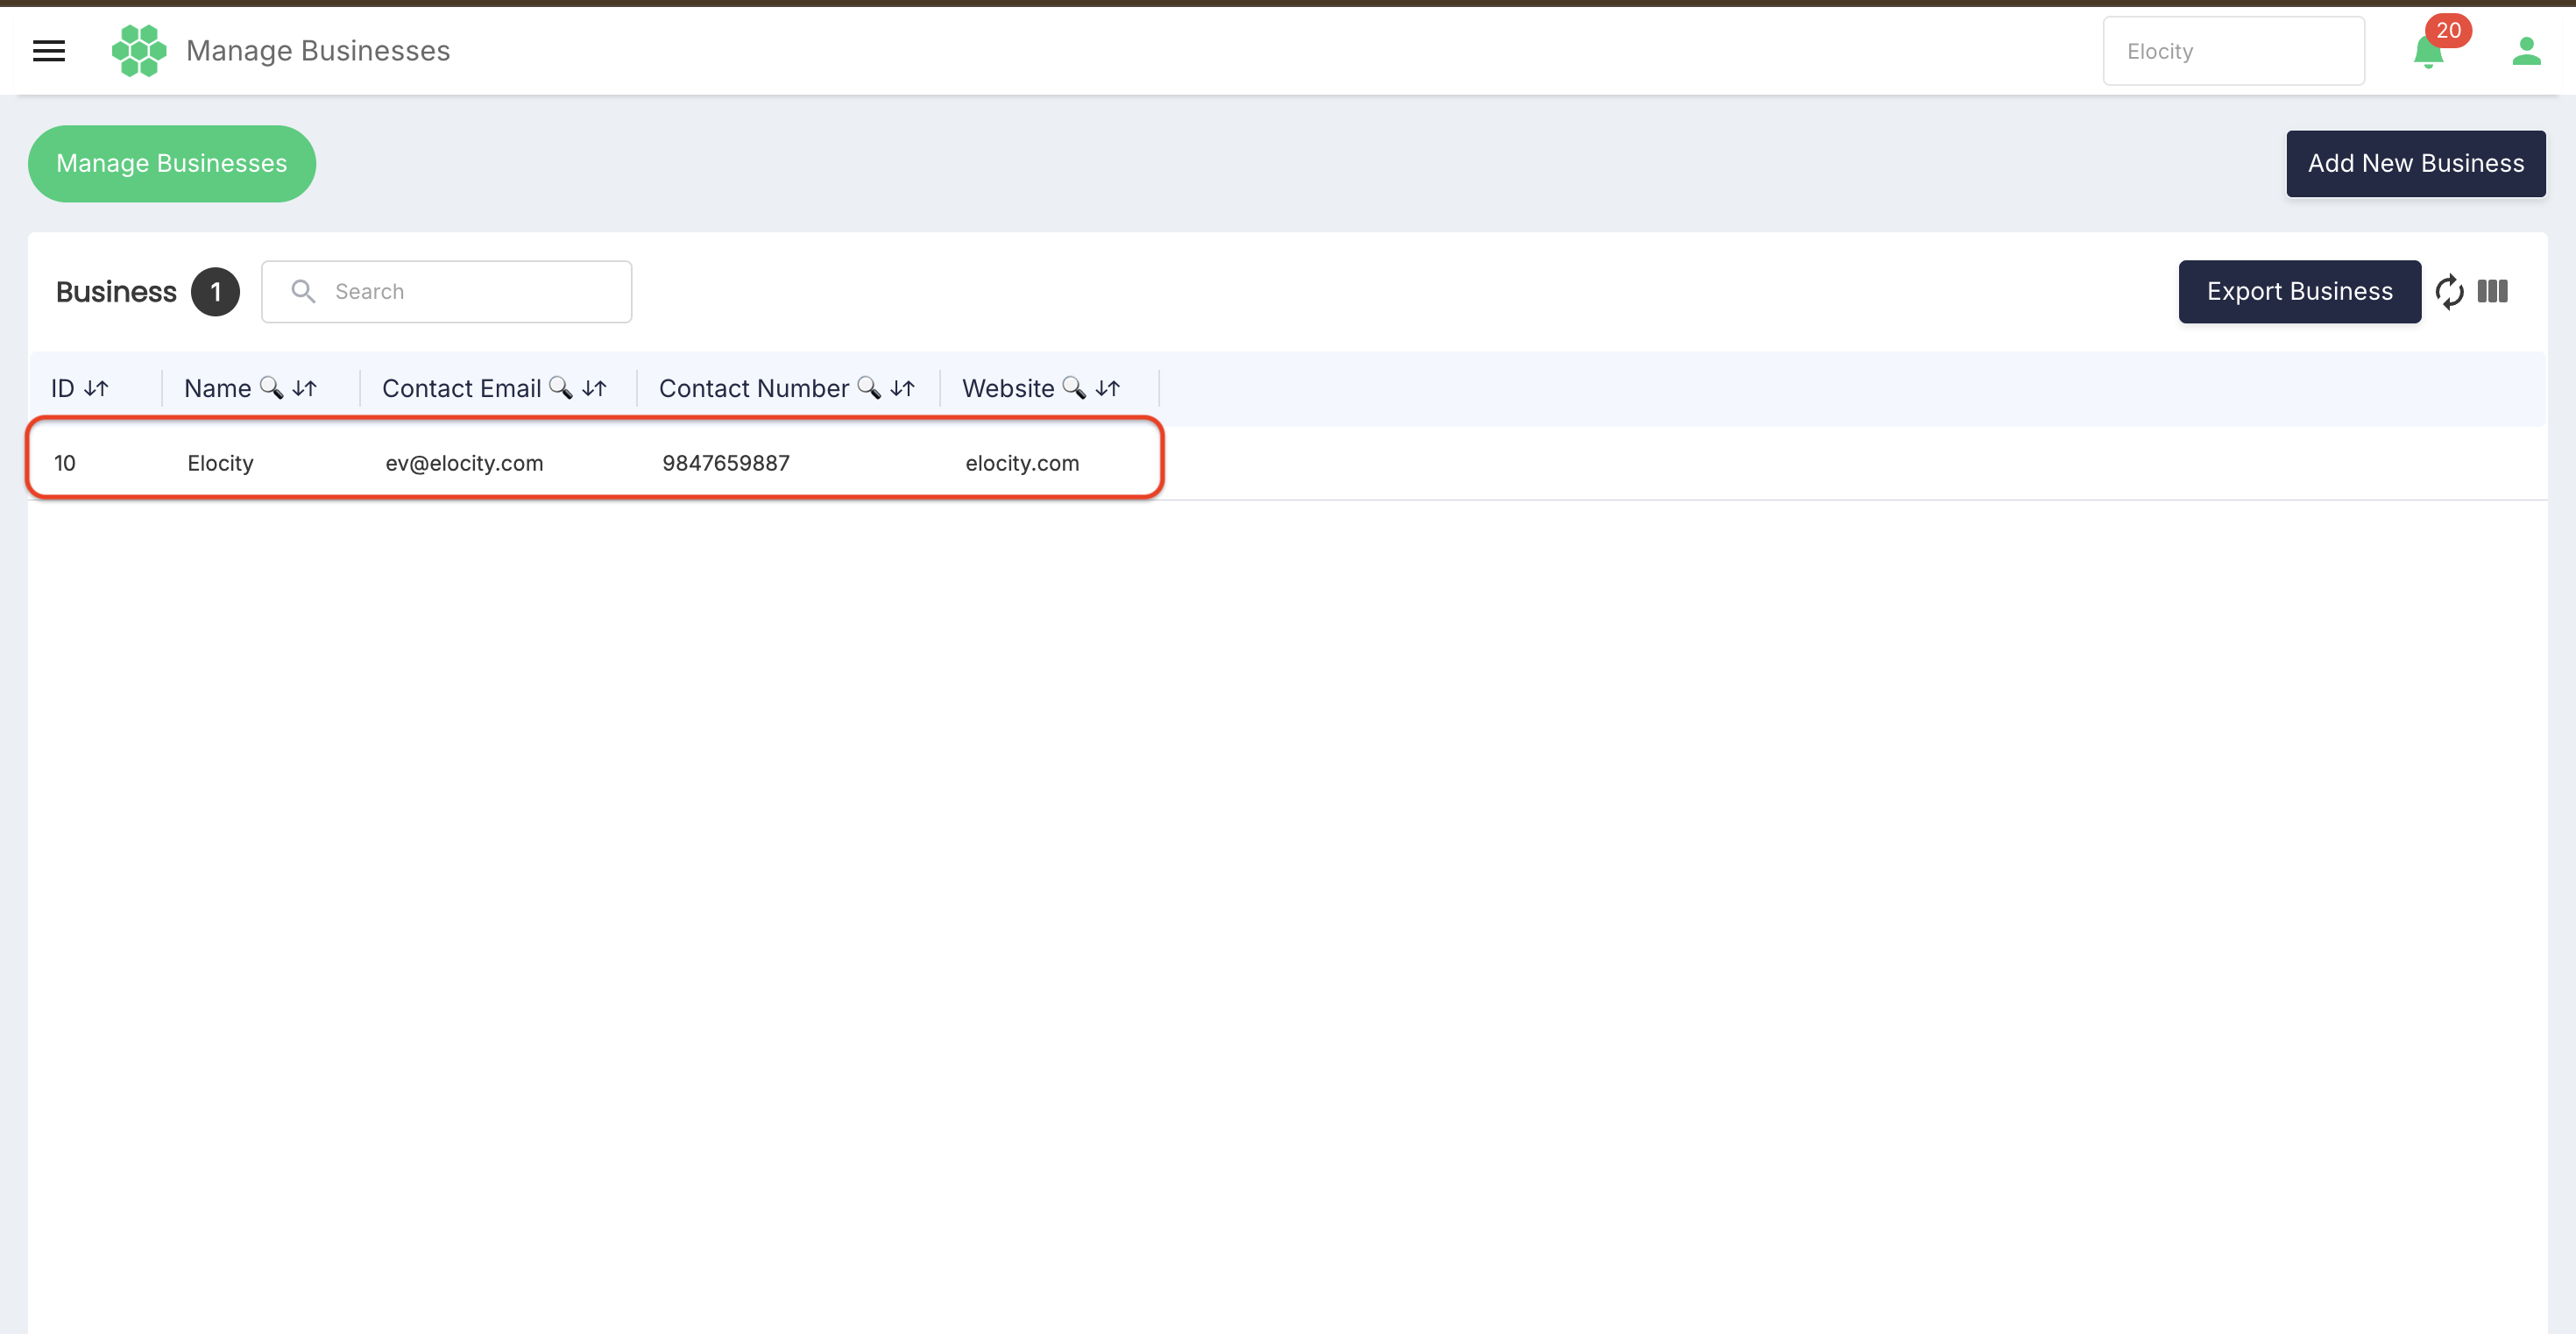Filter Contact Email with magnifier icon
Image resolution: width=2576 pixels, height=1334 pixels.
[561, 387]
